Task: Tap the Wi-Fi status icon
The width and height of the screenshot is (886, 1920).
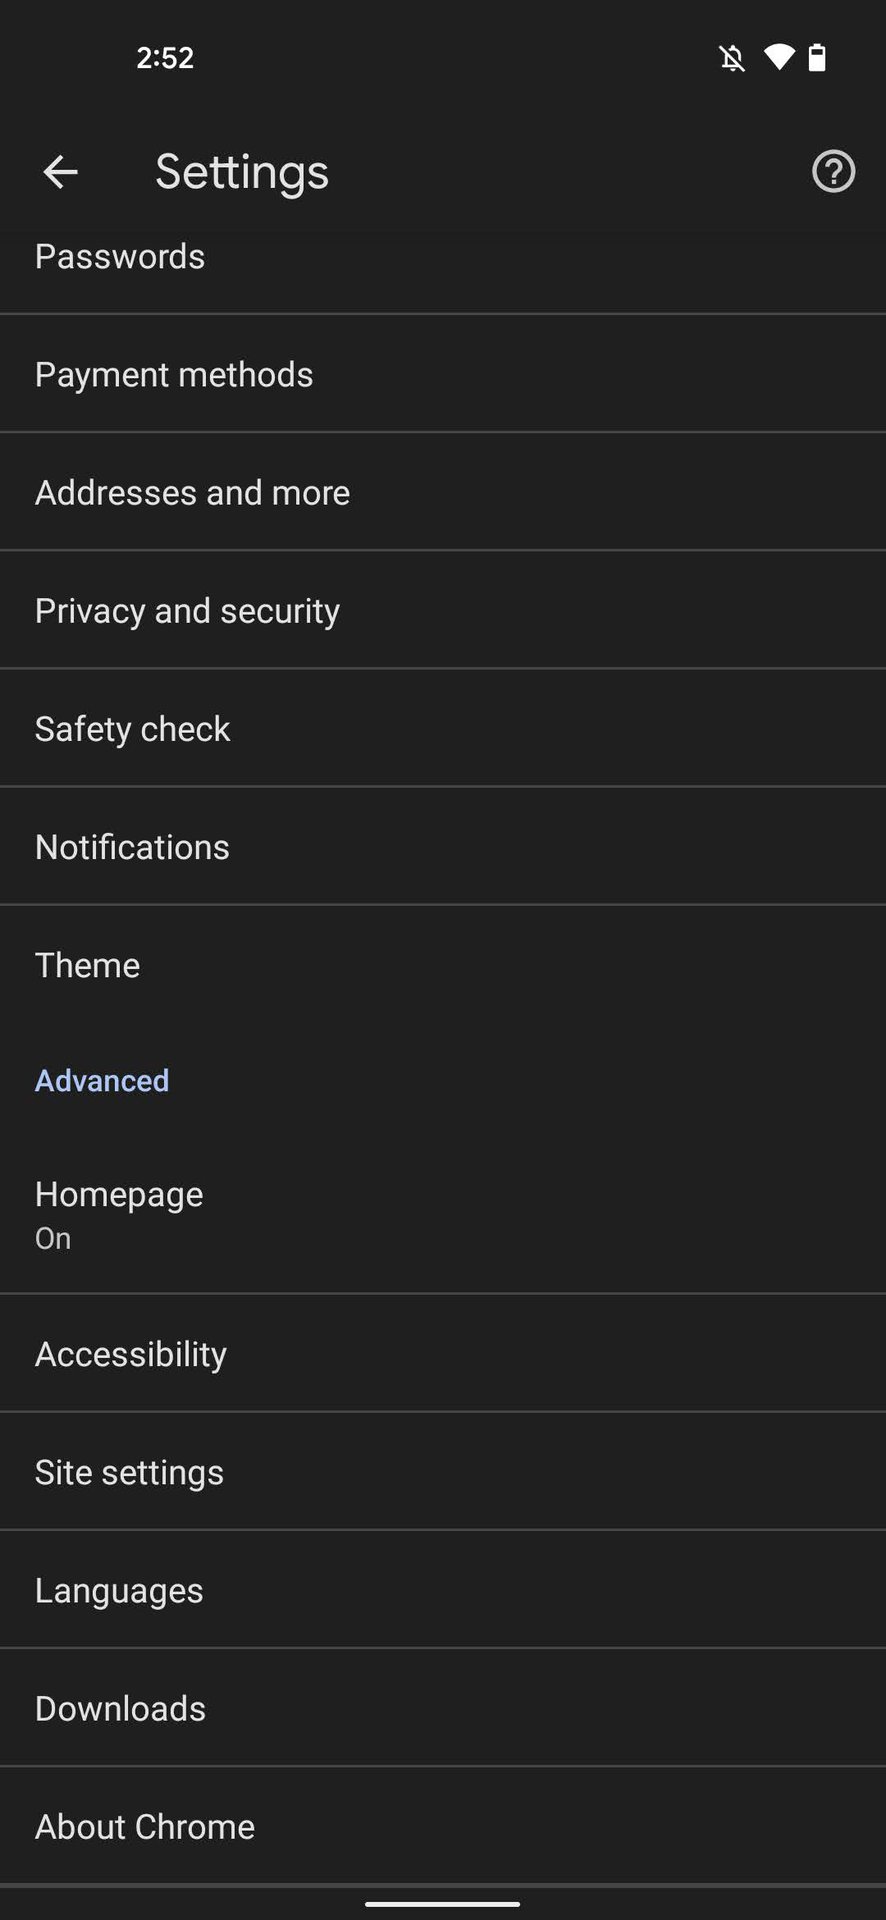Action: pos(778,57)
